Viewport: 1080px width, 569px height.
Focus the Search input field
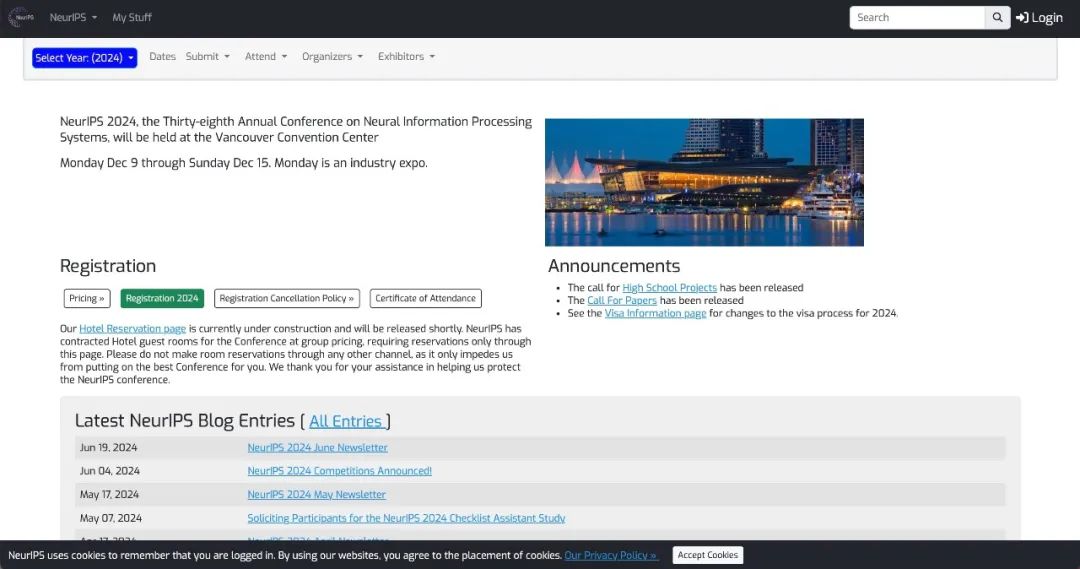click(x=917, y=17)
